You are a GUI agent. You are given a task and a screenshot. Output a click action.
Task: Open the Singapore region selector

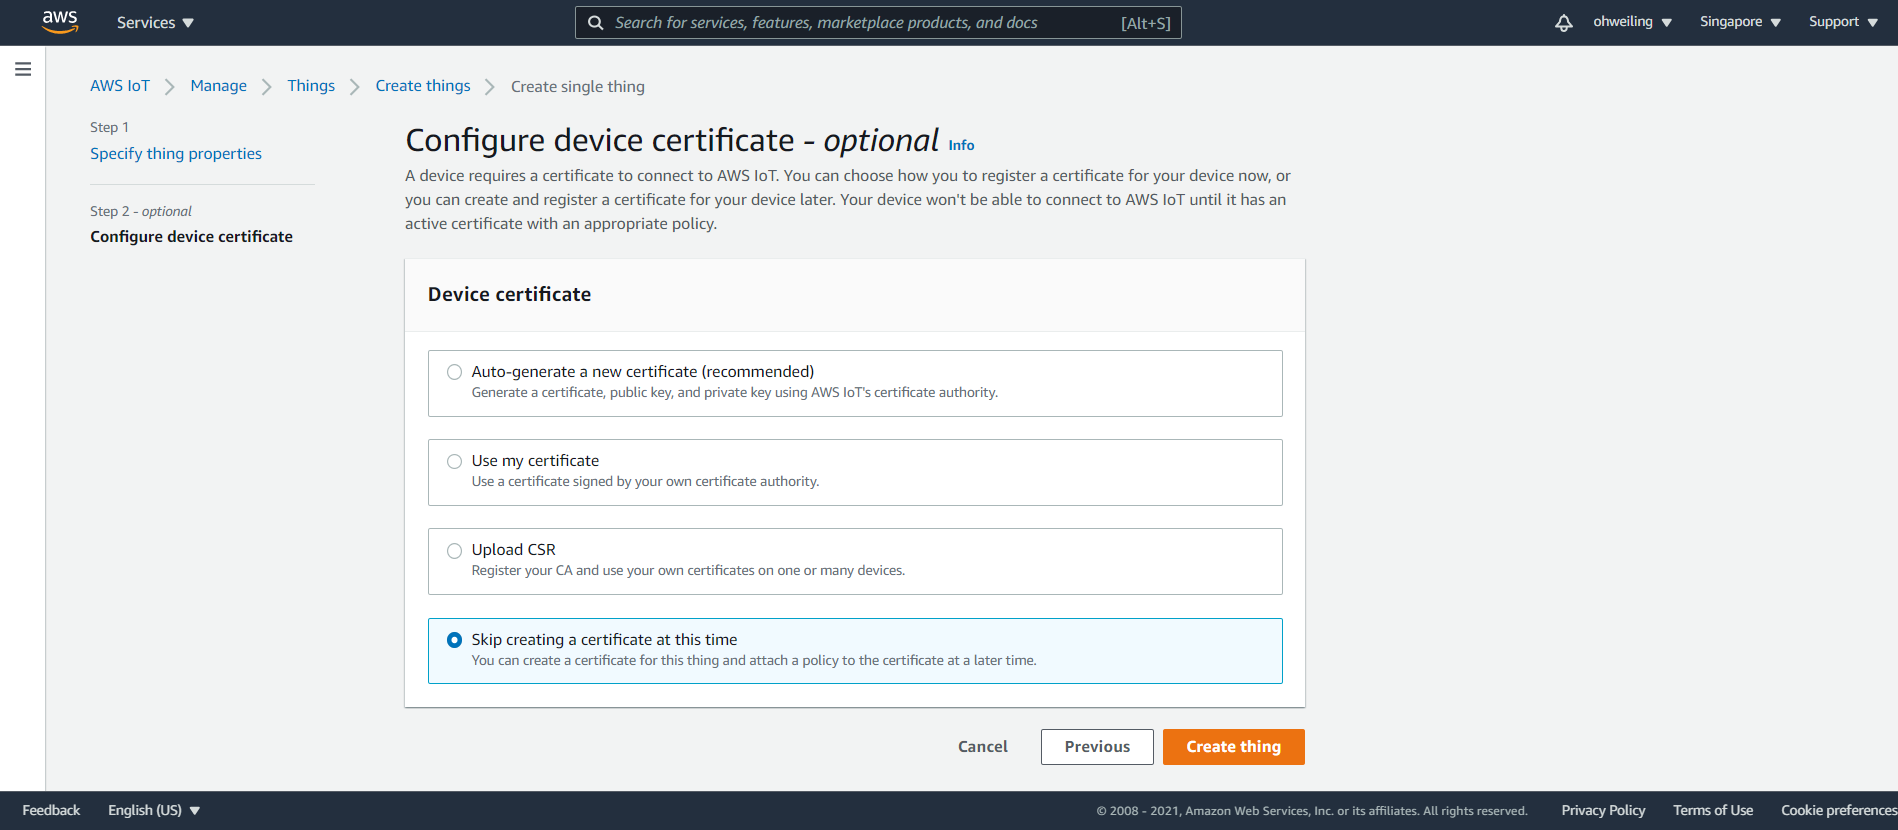point(1740,22)
